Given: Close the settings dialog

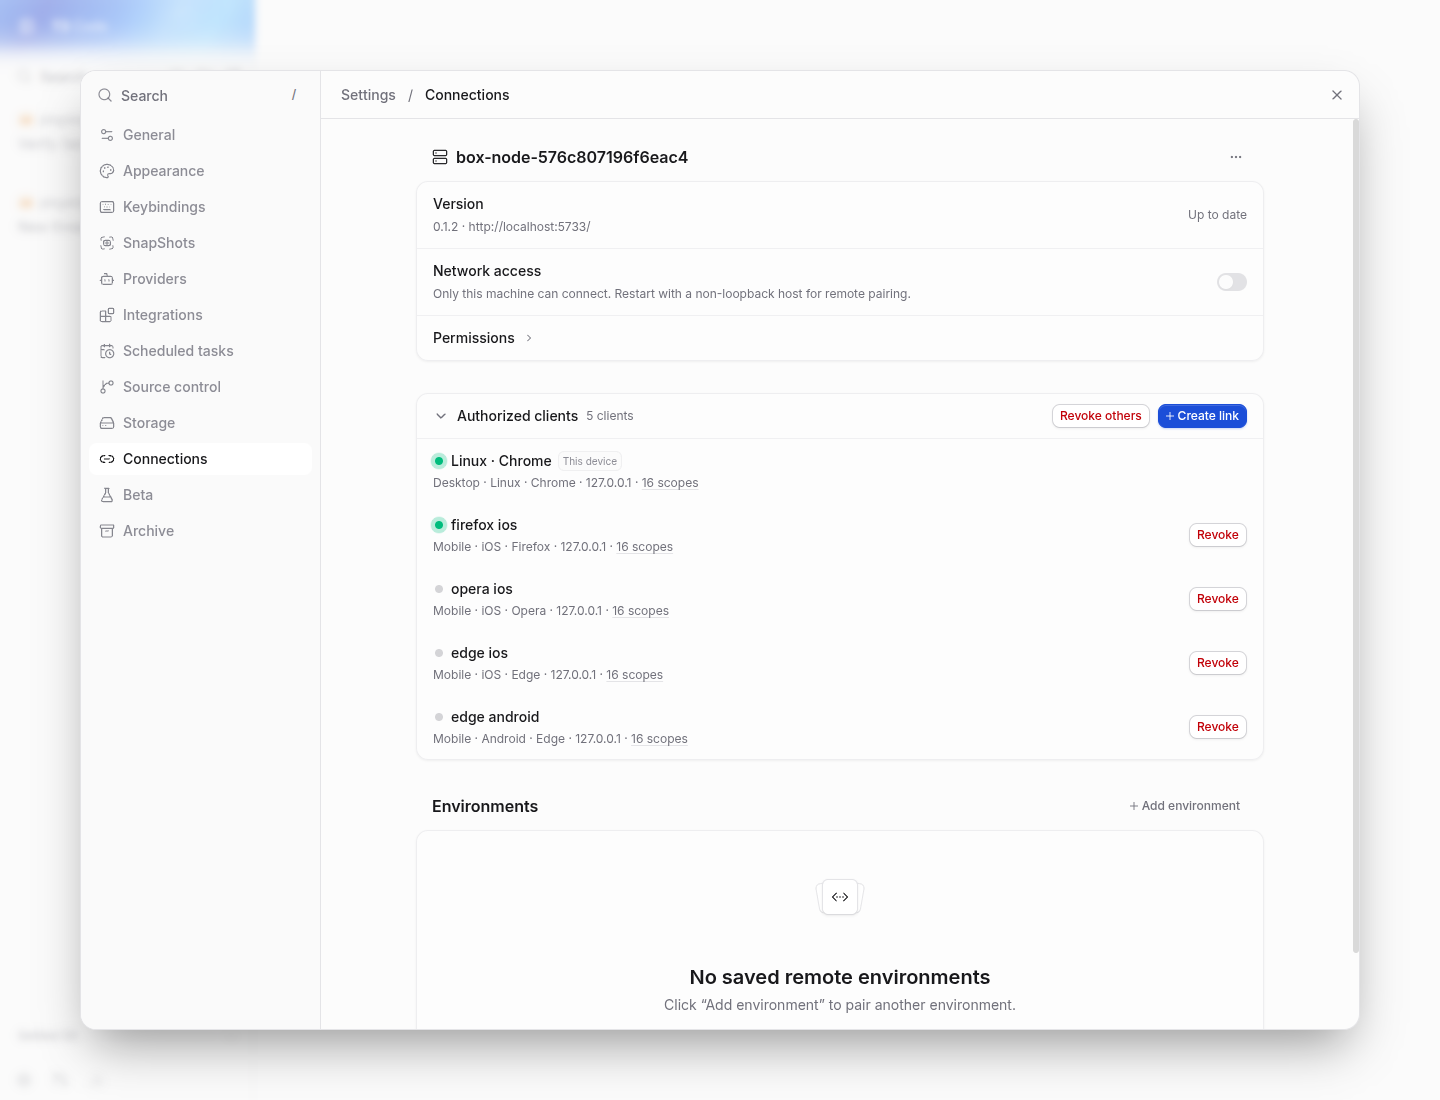Looking at the screenshot, I should 1337,95.
